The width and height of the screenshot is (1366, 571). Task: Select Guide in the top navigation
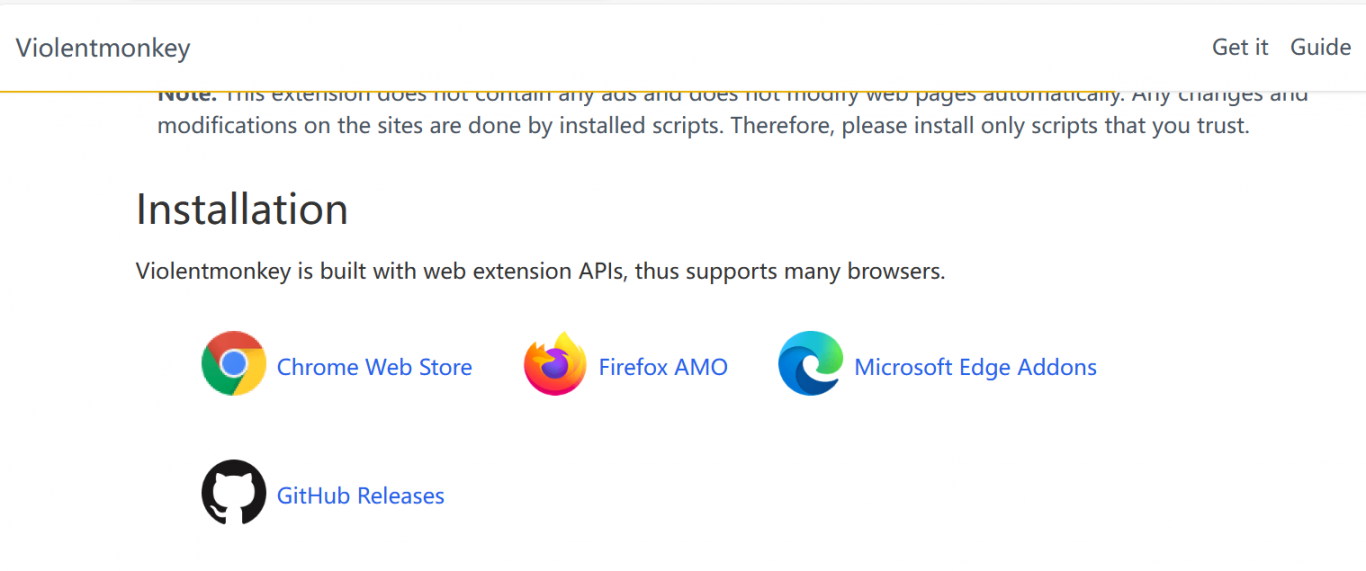click(1320, 47)
